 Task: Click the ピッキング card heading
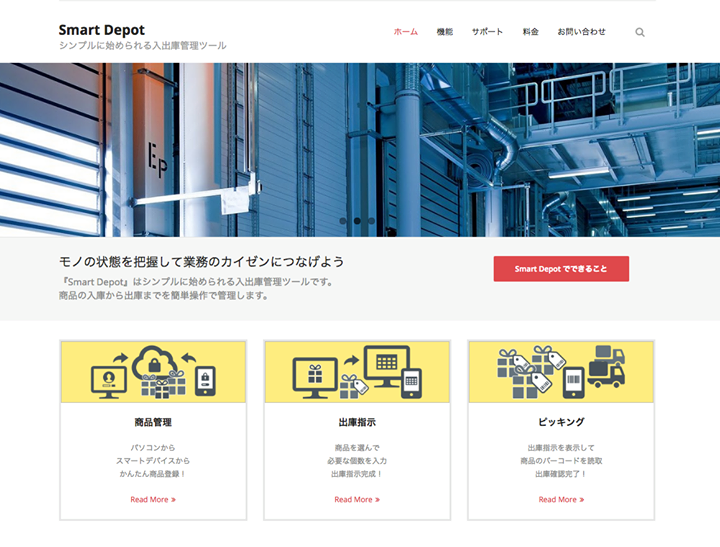(x=561, y=422)
